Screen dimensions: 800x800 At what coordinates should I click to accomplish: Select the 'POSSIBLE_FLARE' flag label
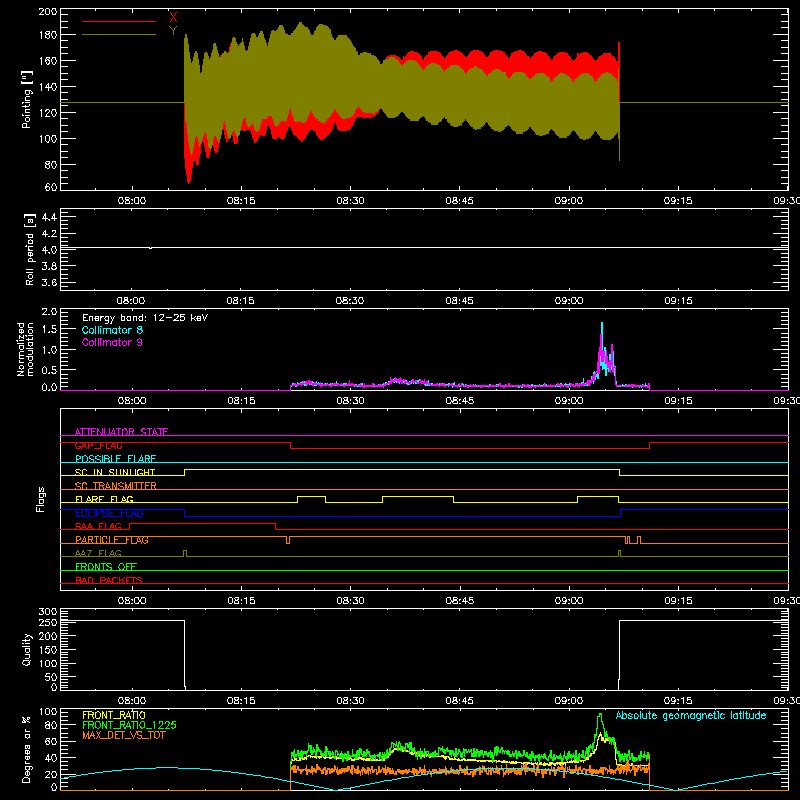pos(115,459)
